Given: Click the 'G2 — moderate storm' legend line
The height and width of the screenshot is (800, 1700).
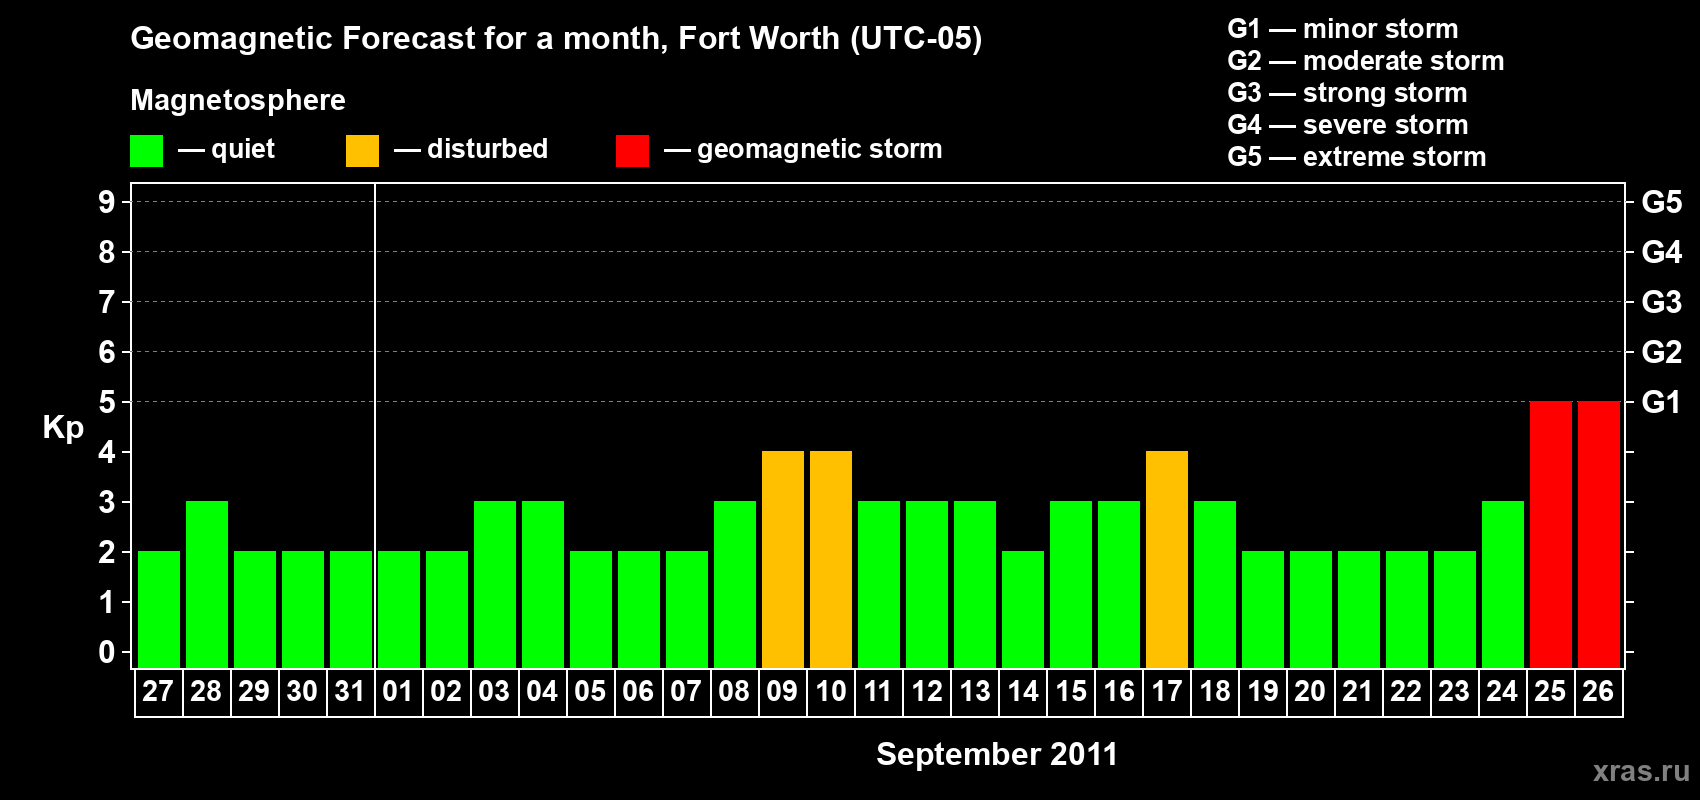Looking at the screenshot, I should point(1365,61).
